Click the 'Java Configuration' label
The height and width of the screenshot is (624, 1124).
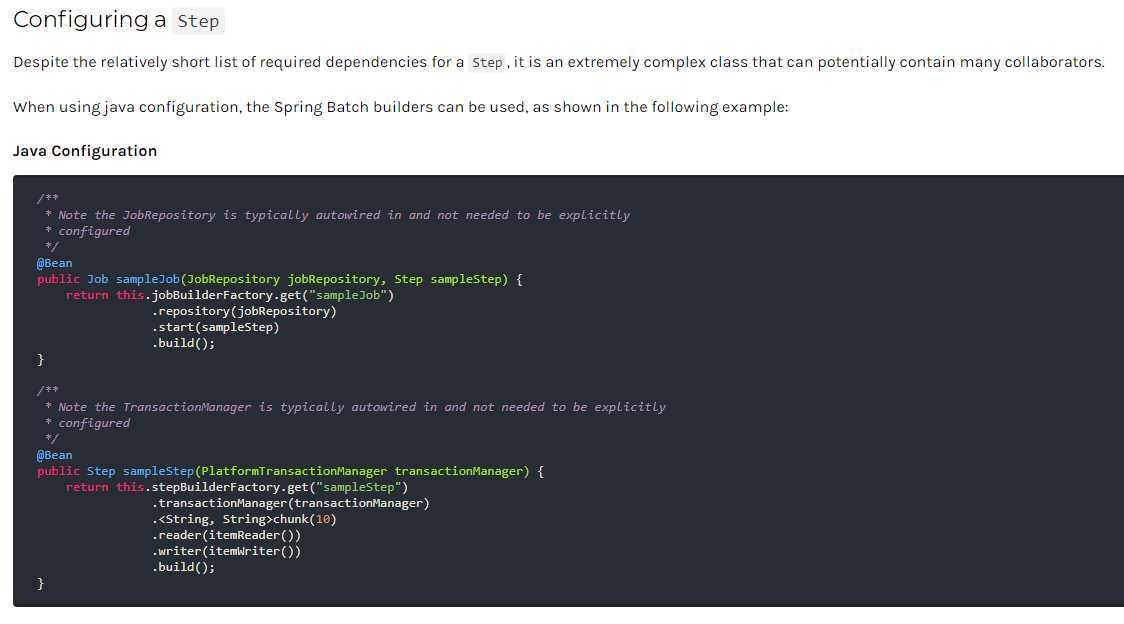coord(85,151)
